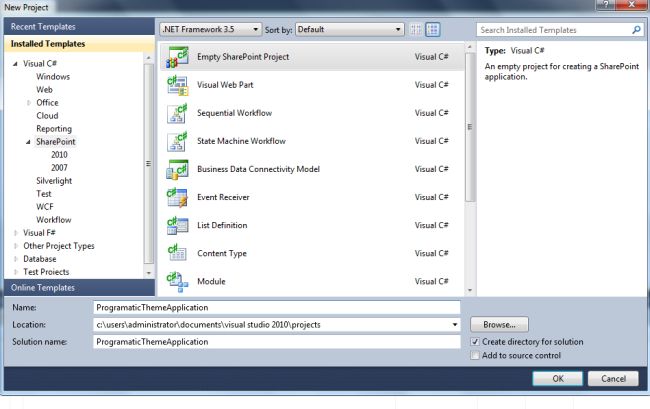Select the Workflow category
Screen dimensions: 650x409
tap(53, 220)
